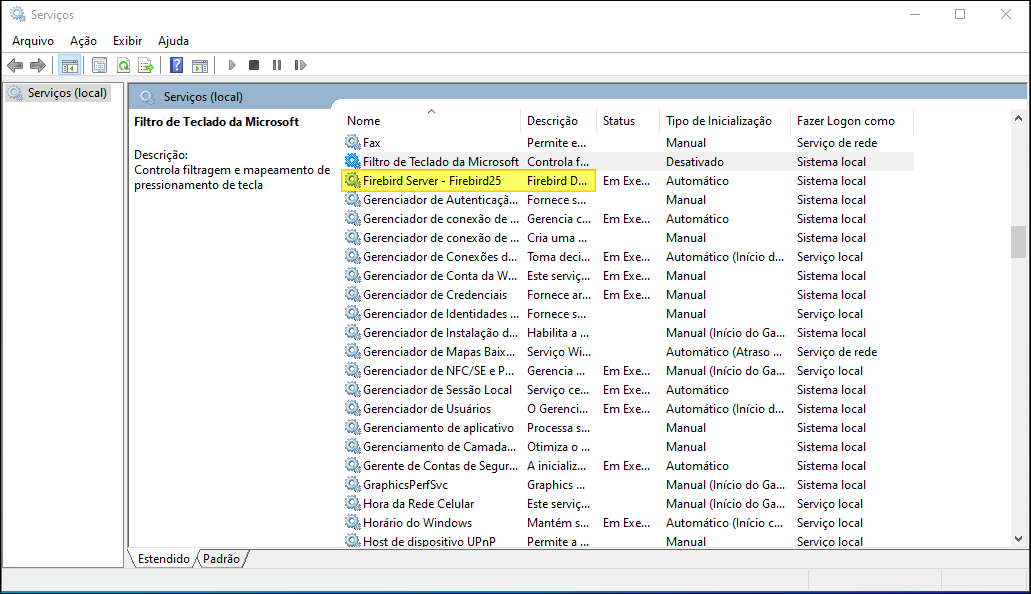Select the GraphicsPerfSvc service
Viewport: 1031px width, 594px height.
pos(628,485)
